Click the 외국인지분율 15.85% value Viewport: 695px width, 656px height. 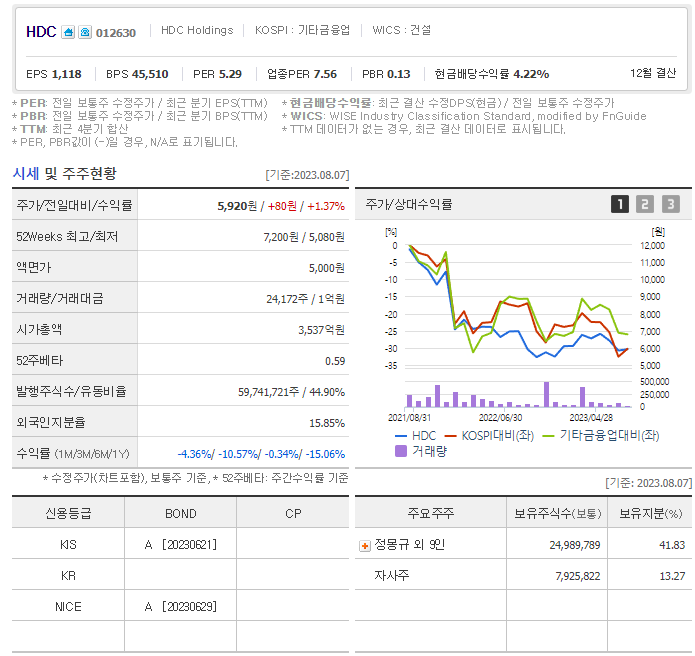click(x=327, y=423)
